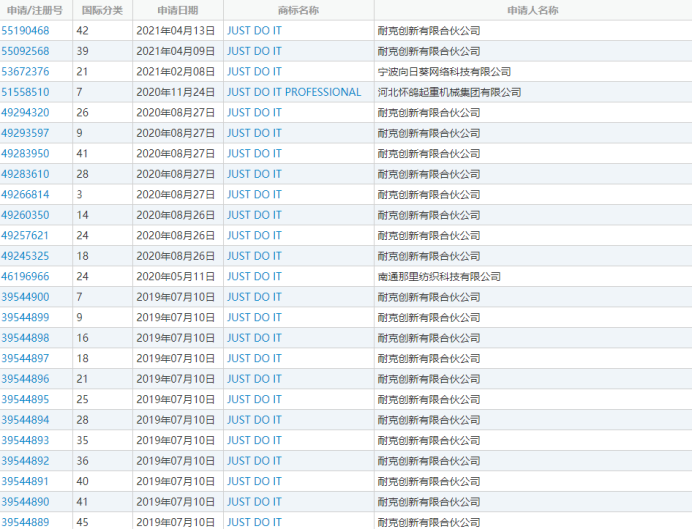Screen dimensions: 692x529
Task: Open registration number 49294320 link
Action: point(25,113)
